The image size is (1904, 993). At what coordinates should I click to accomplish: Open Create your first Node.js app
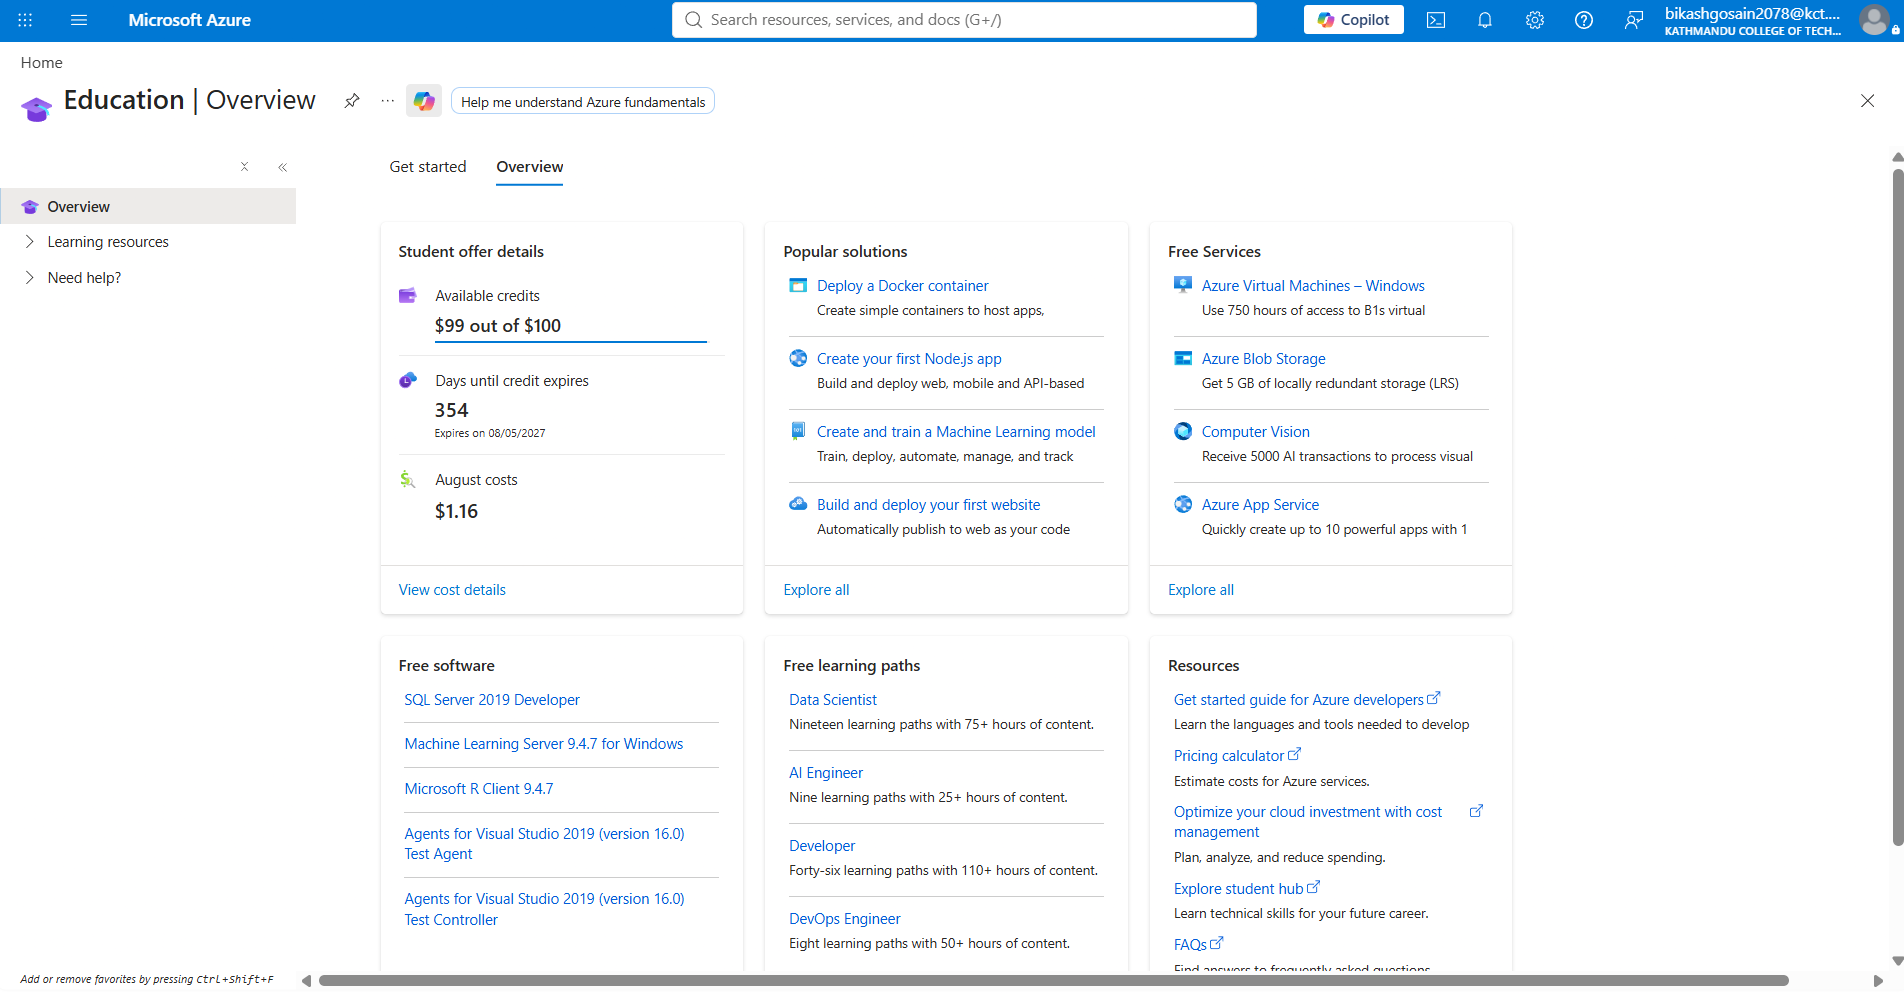point(909,359)
